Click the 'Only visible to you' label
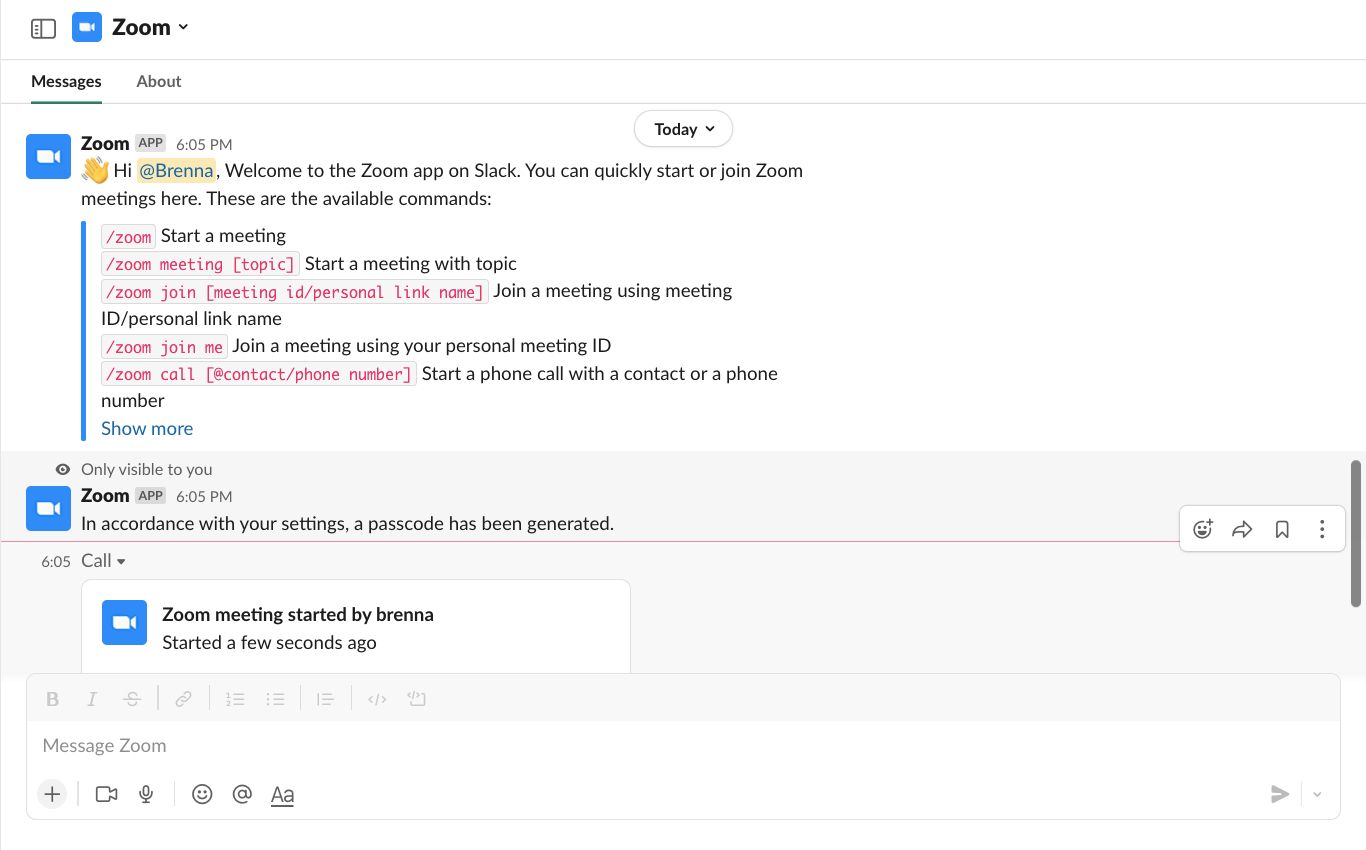Screen dimensions: 1366x850 click(147, 469)
